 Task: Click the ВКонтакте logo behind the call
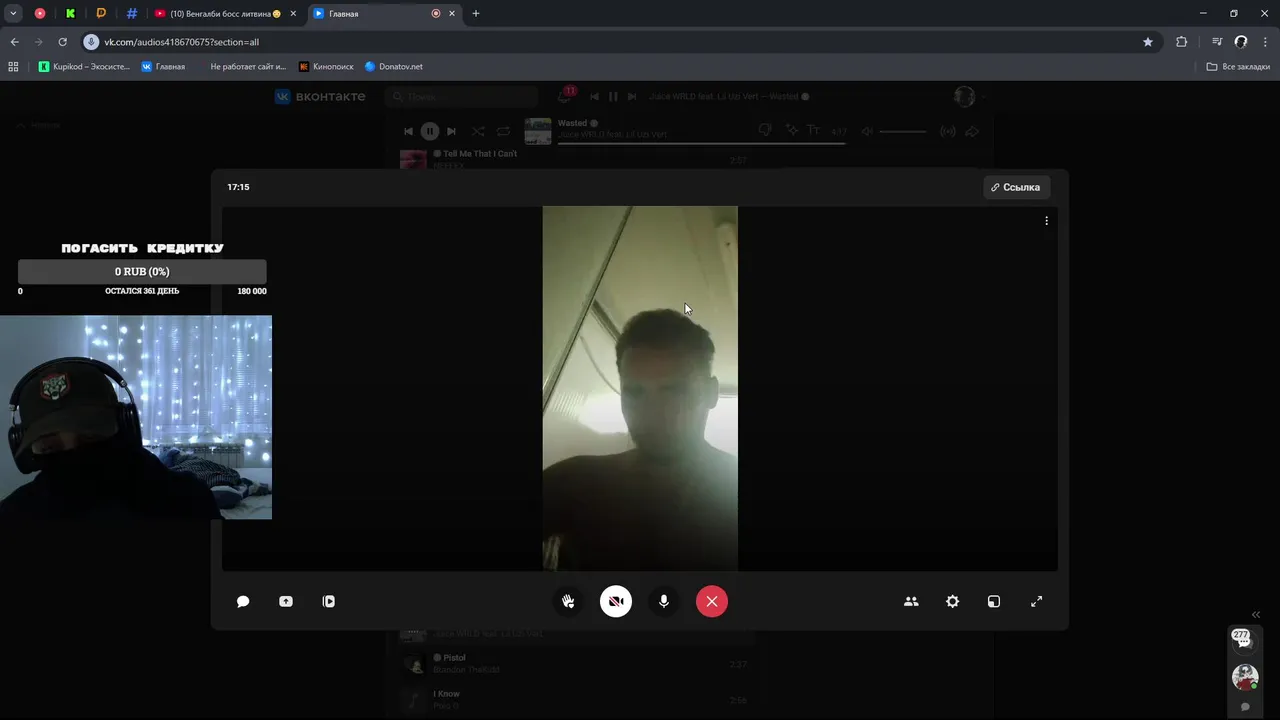point(320,96)
